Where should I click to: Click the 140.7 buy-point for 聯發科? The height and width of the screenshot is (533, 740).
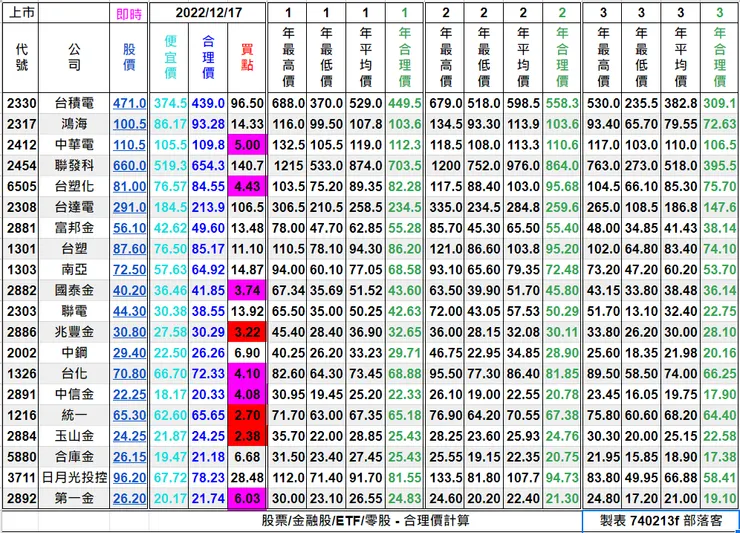pos(247,166)
